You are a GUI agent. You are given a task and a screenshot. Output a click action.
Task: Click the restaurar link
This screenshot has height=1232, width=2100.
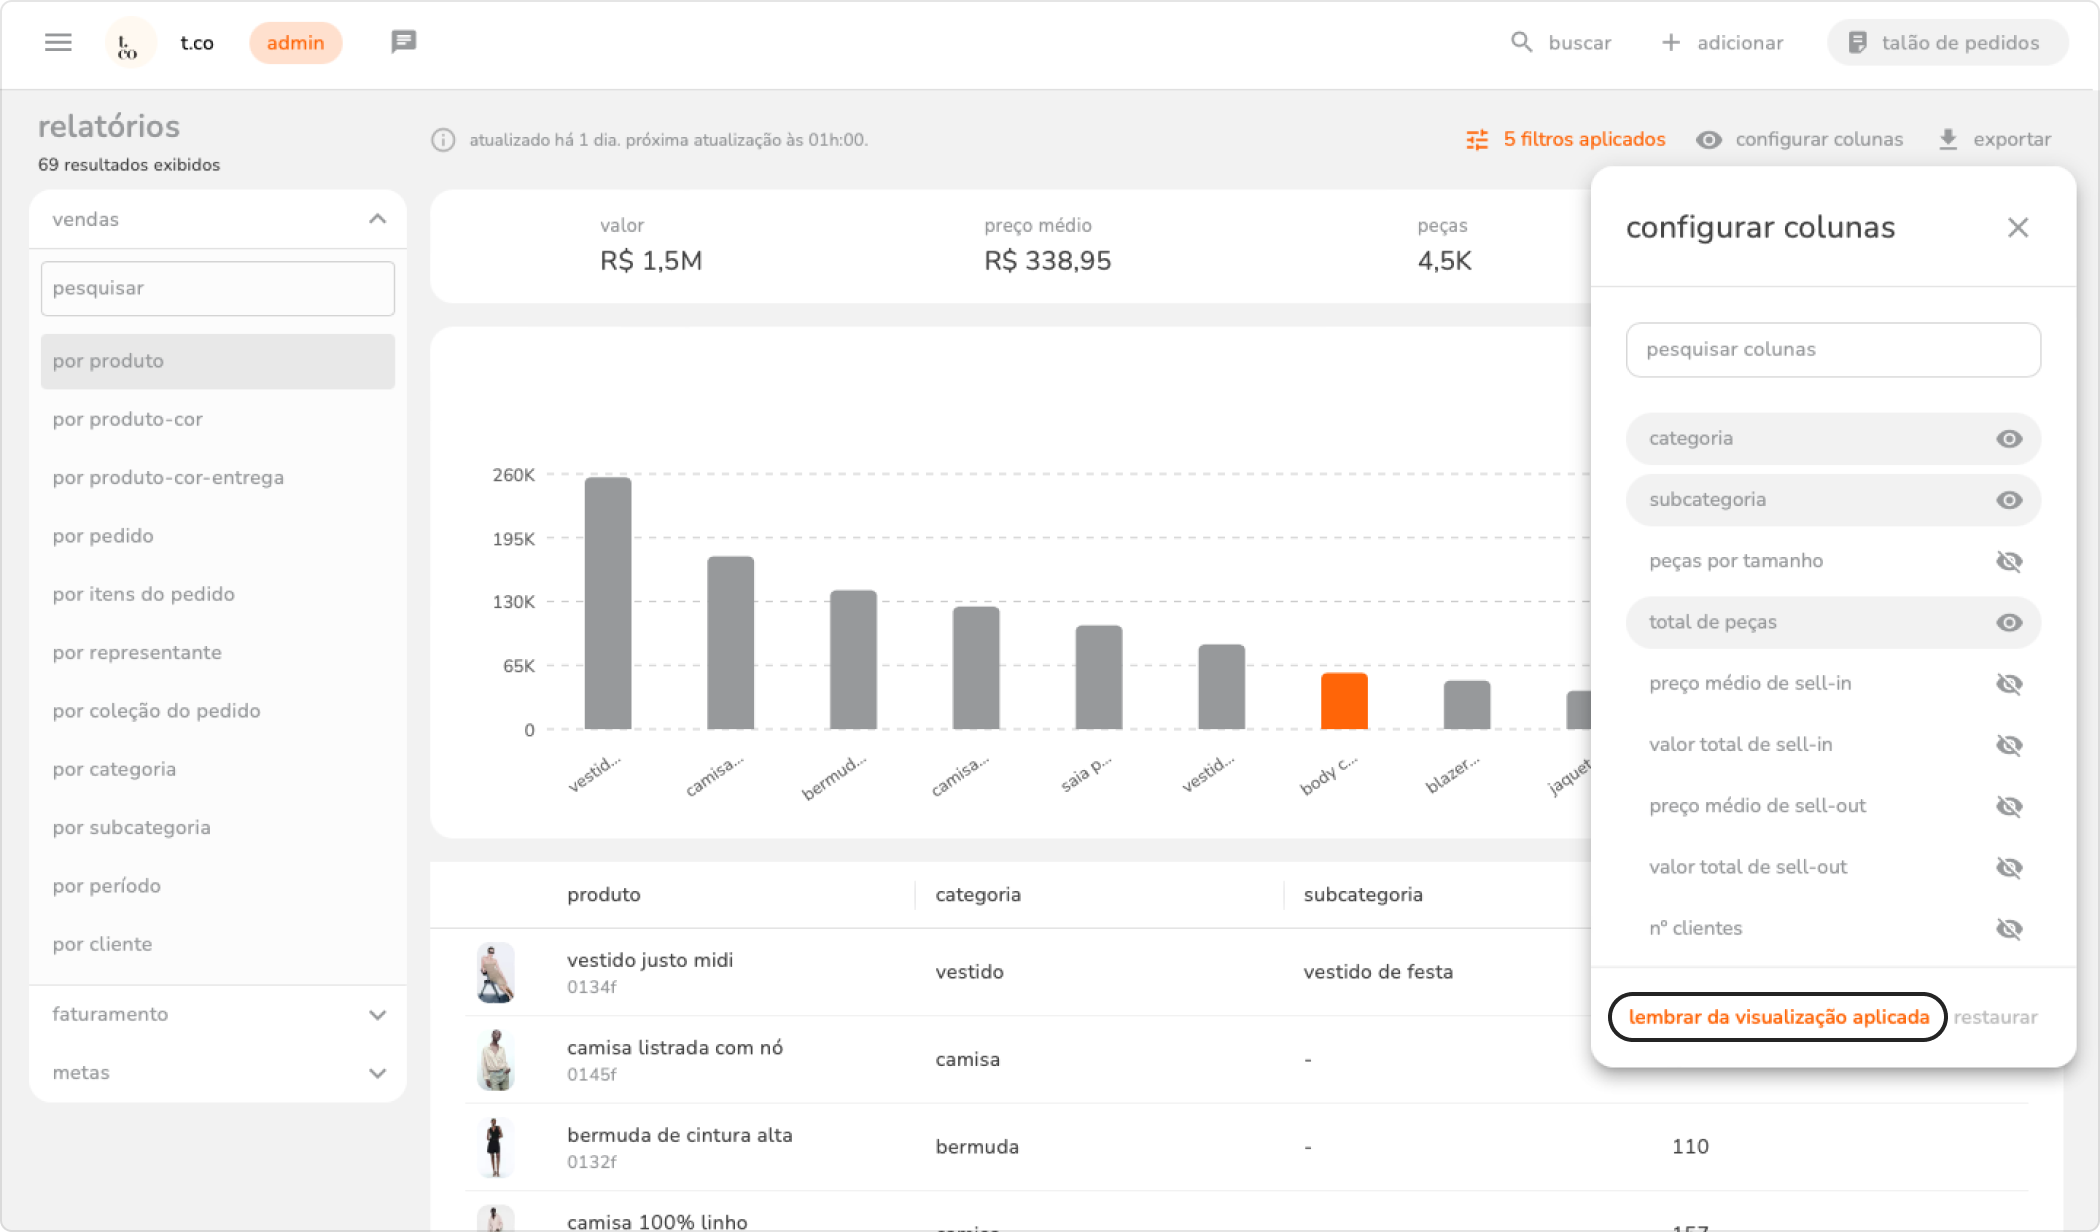[1995, 1017]
